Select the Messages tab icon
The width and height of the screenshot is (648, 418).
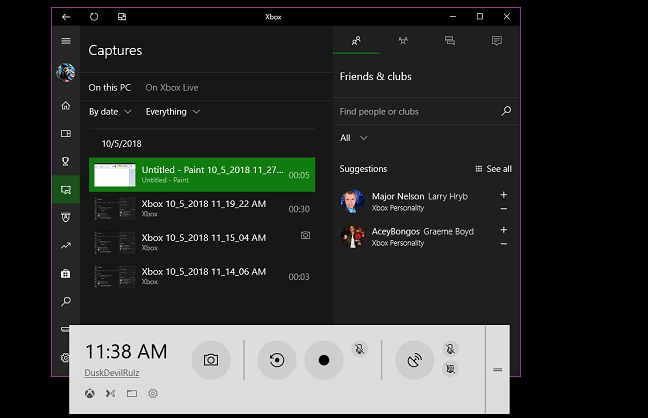(x=450, y=41)
